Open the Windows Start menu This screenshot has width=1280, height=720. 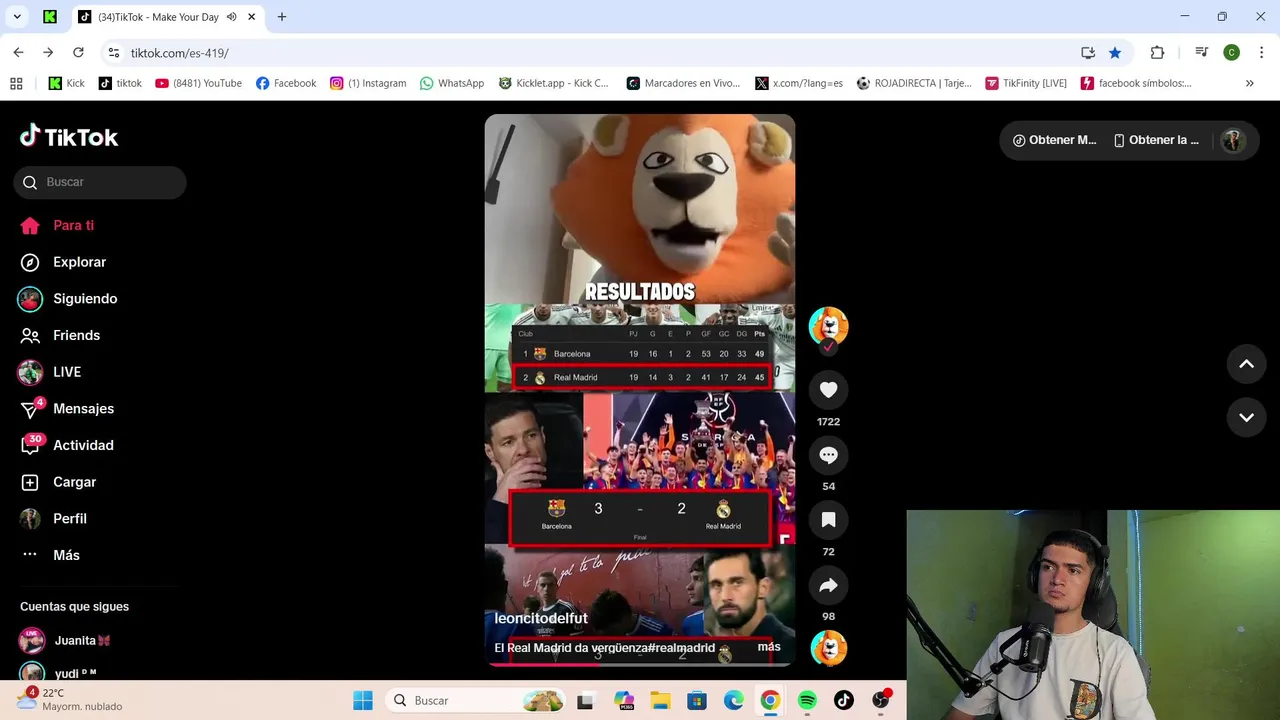coord(363,700)
